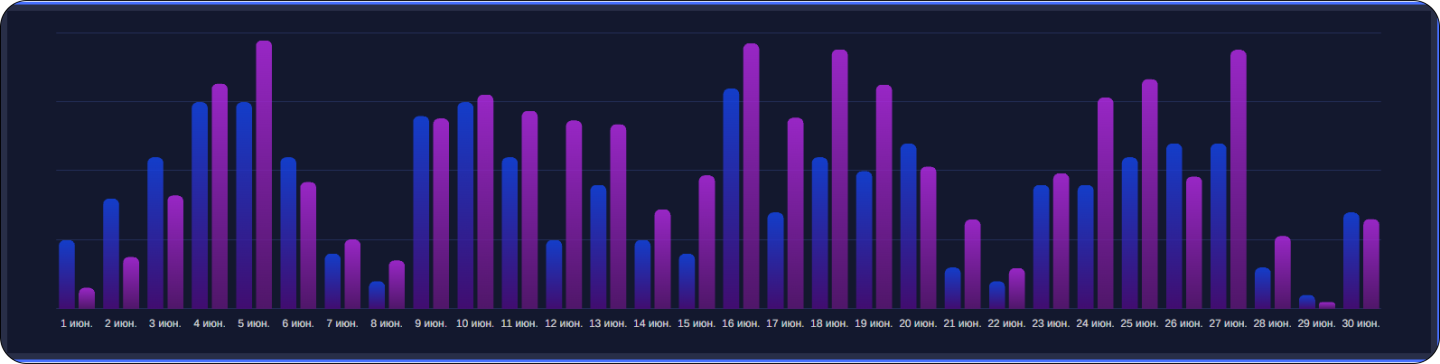Select the '5 июн.' date label
Screen dimensions: 1440x364
[x=254, y=324]
